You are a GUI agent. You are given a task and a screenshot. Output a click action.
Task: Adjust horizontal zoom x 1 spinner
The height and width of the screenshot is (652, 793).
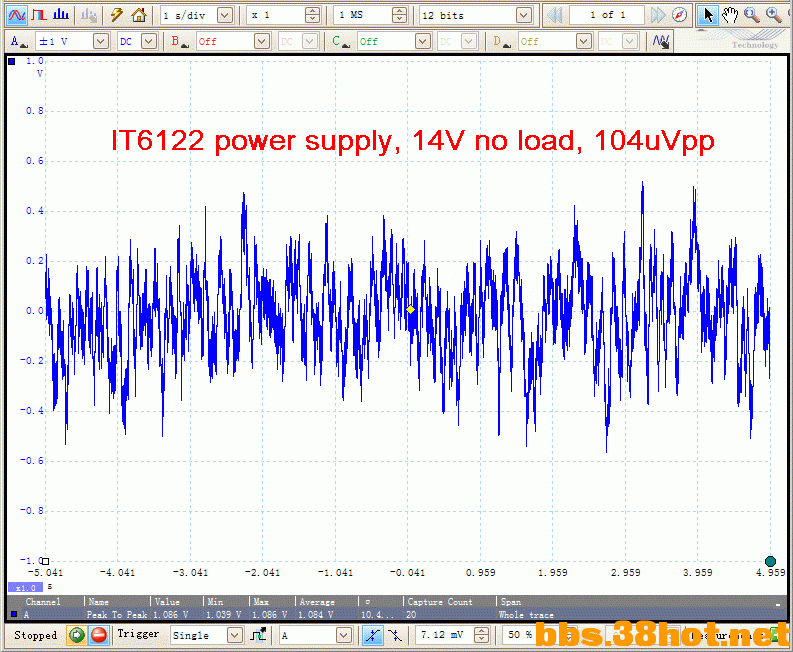[313, 16]
